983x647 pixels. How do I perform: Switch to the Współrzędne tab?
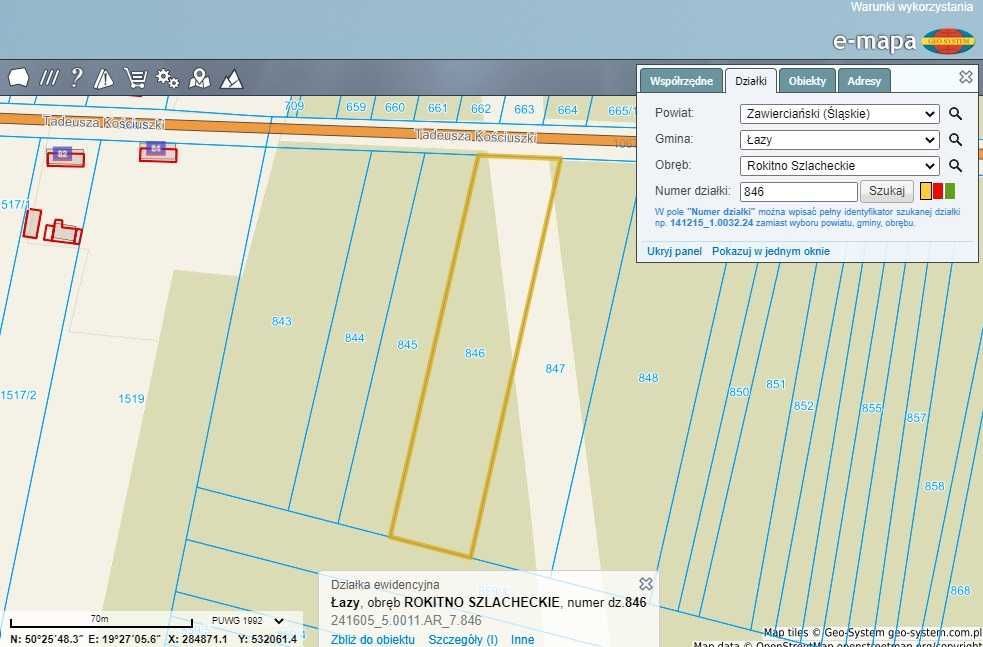click(680, 81)
